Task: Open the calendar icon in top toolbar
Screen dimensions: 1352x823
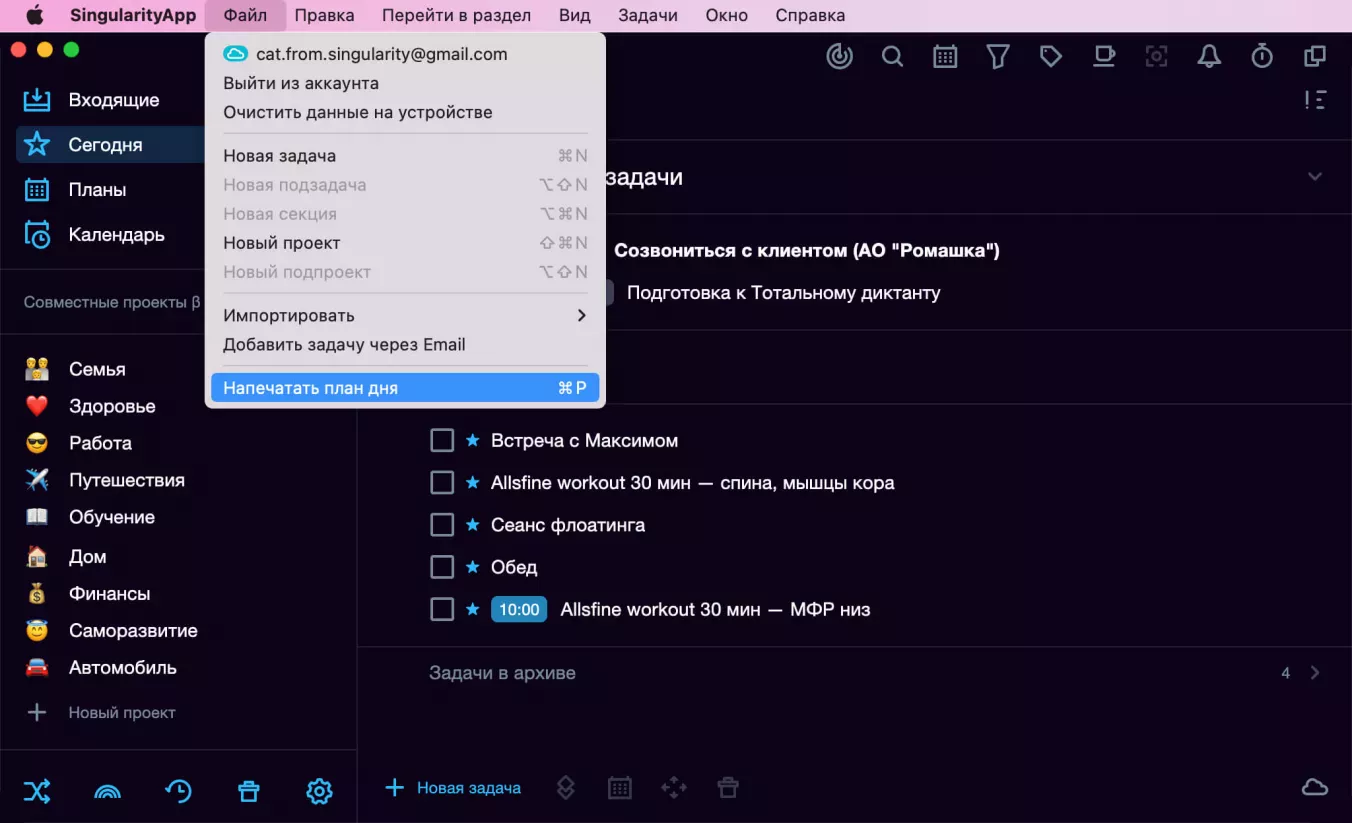Action: pyautogui.click(x=945, y=57)
